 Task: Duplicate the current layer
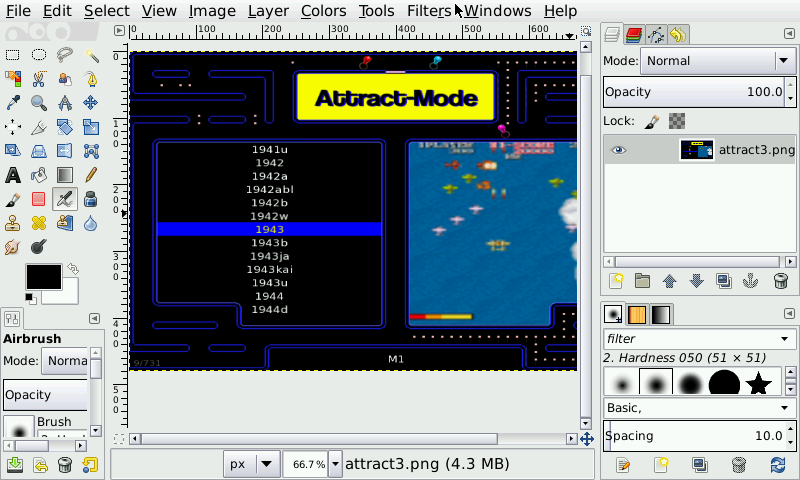click(x=723, y=281)
